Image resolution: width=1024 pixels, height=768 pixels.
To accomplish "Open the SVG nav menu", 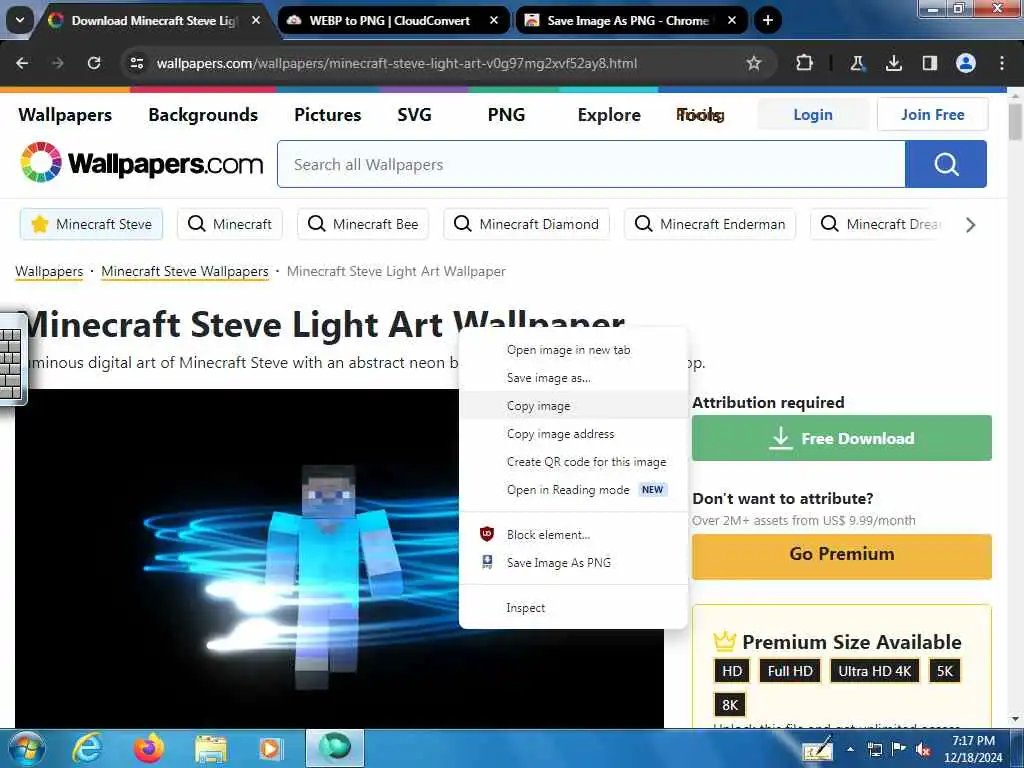I will coord(414,115).
